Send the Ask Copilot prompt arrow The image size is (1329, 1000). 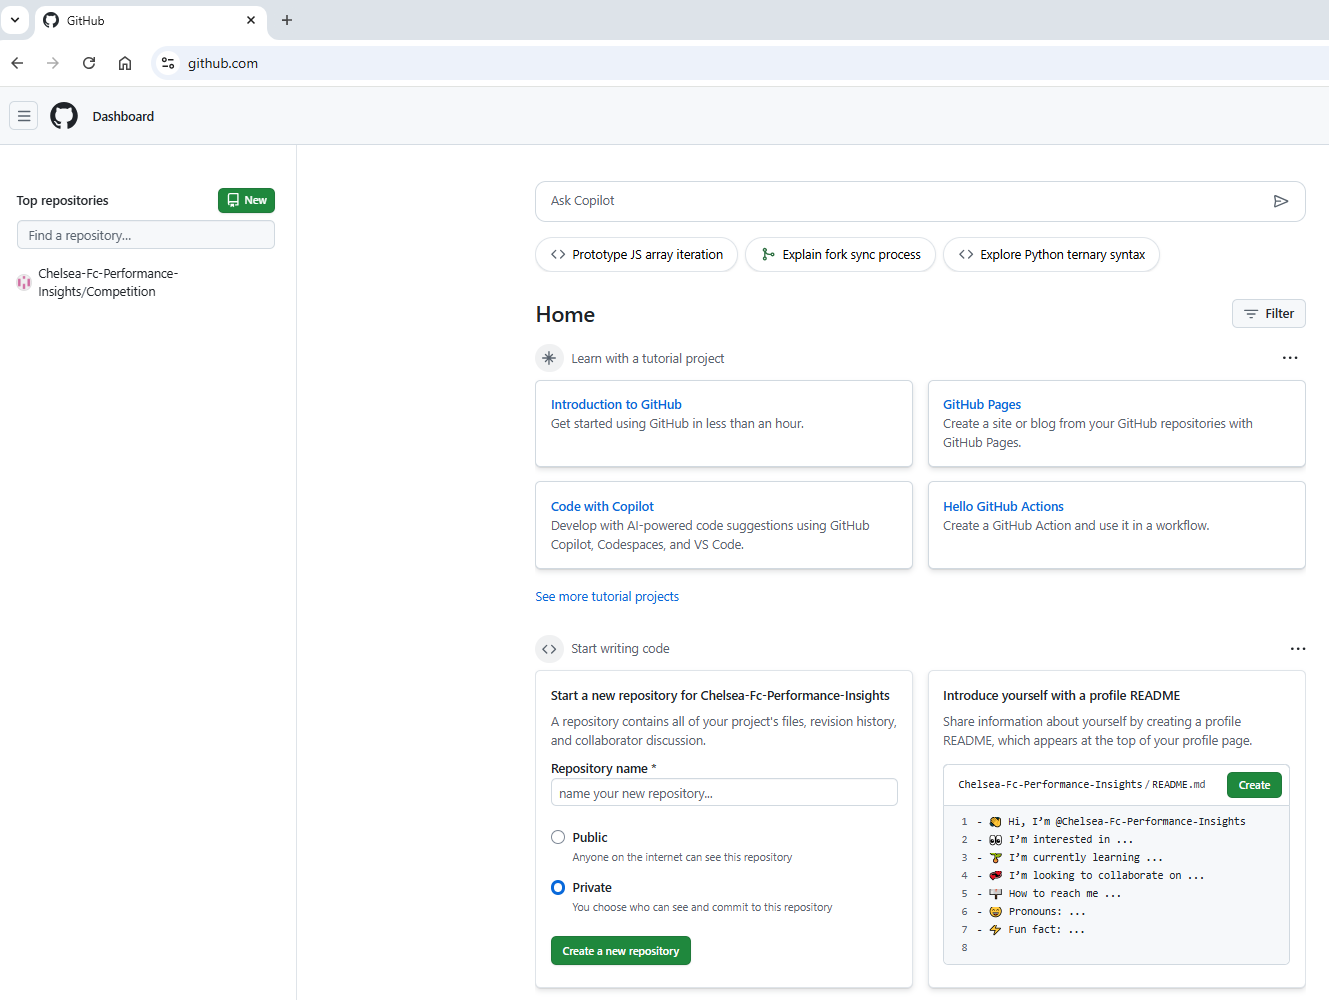(x=1280, y=201)
